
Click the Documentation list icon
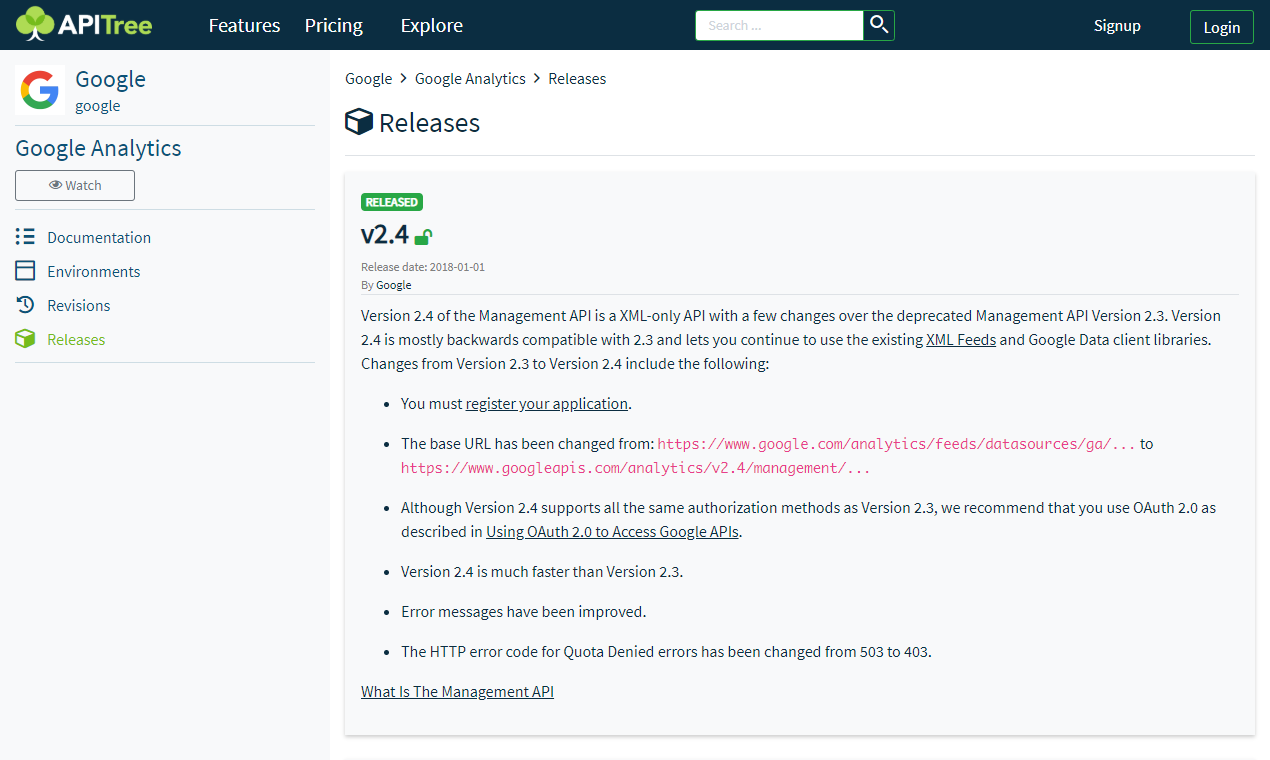25,237
